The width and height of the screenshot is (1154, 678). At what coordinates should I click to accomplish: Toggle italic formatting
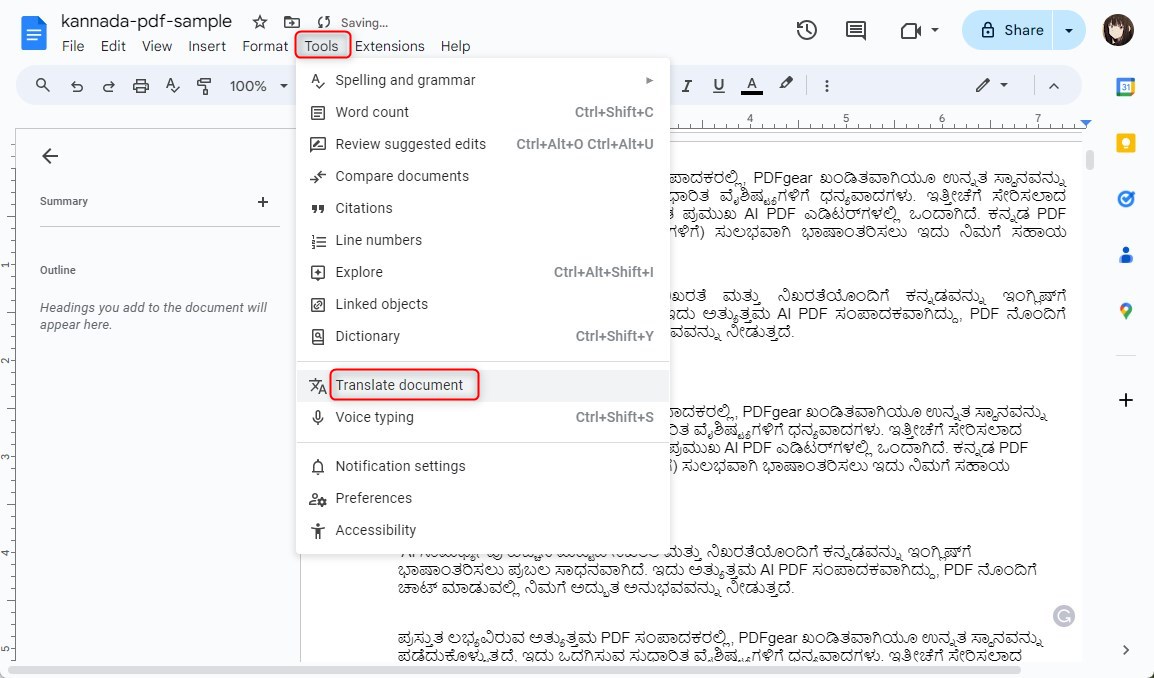687,85
